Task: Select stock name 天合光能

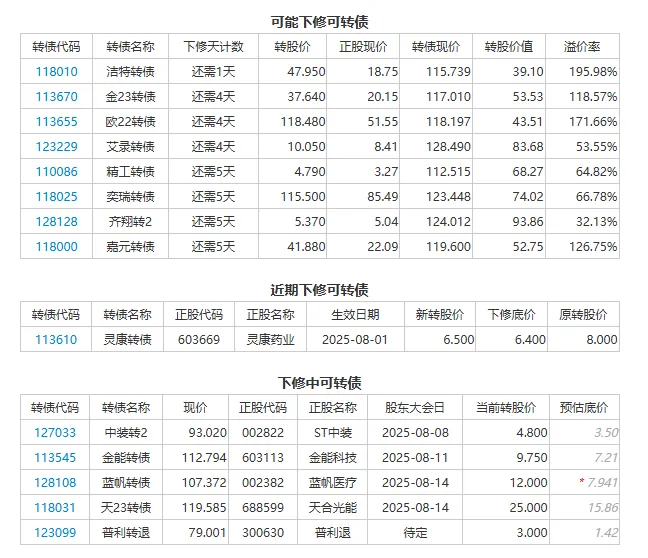Action: 333,508
